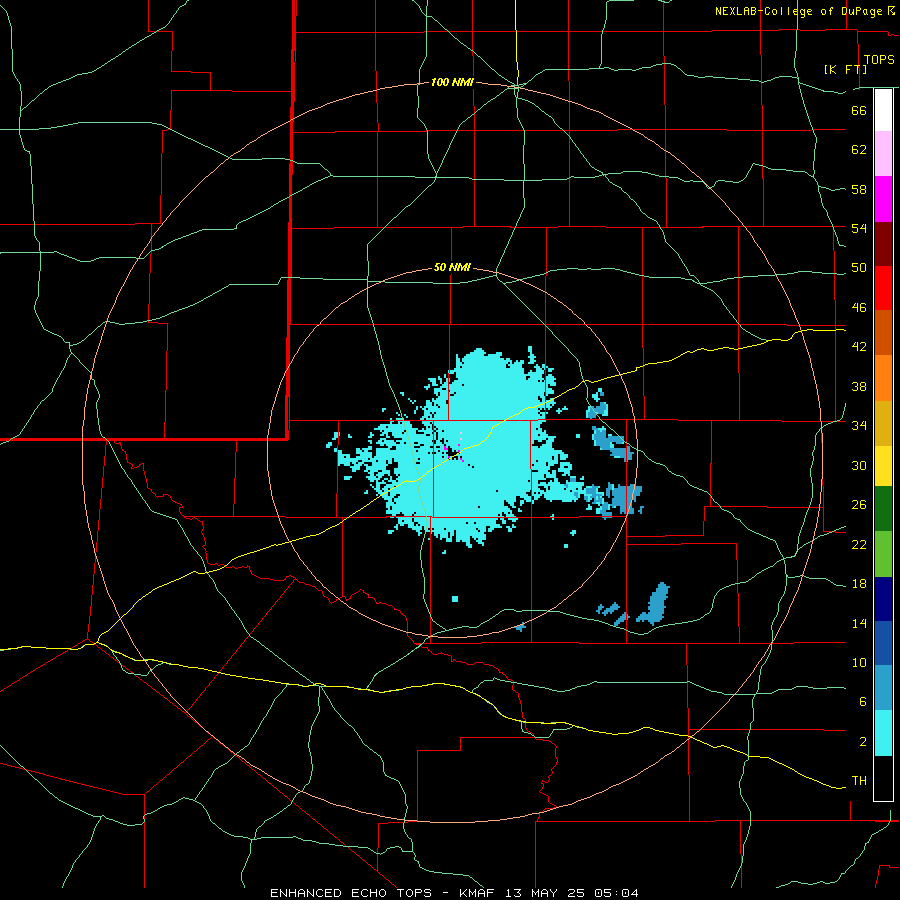This screenshot has height=900, width=900.
Task: Click the dark green 26-30 kft swatch
Action: [x=883, y=509]
